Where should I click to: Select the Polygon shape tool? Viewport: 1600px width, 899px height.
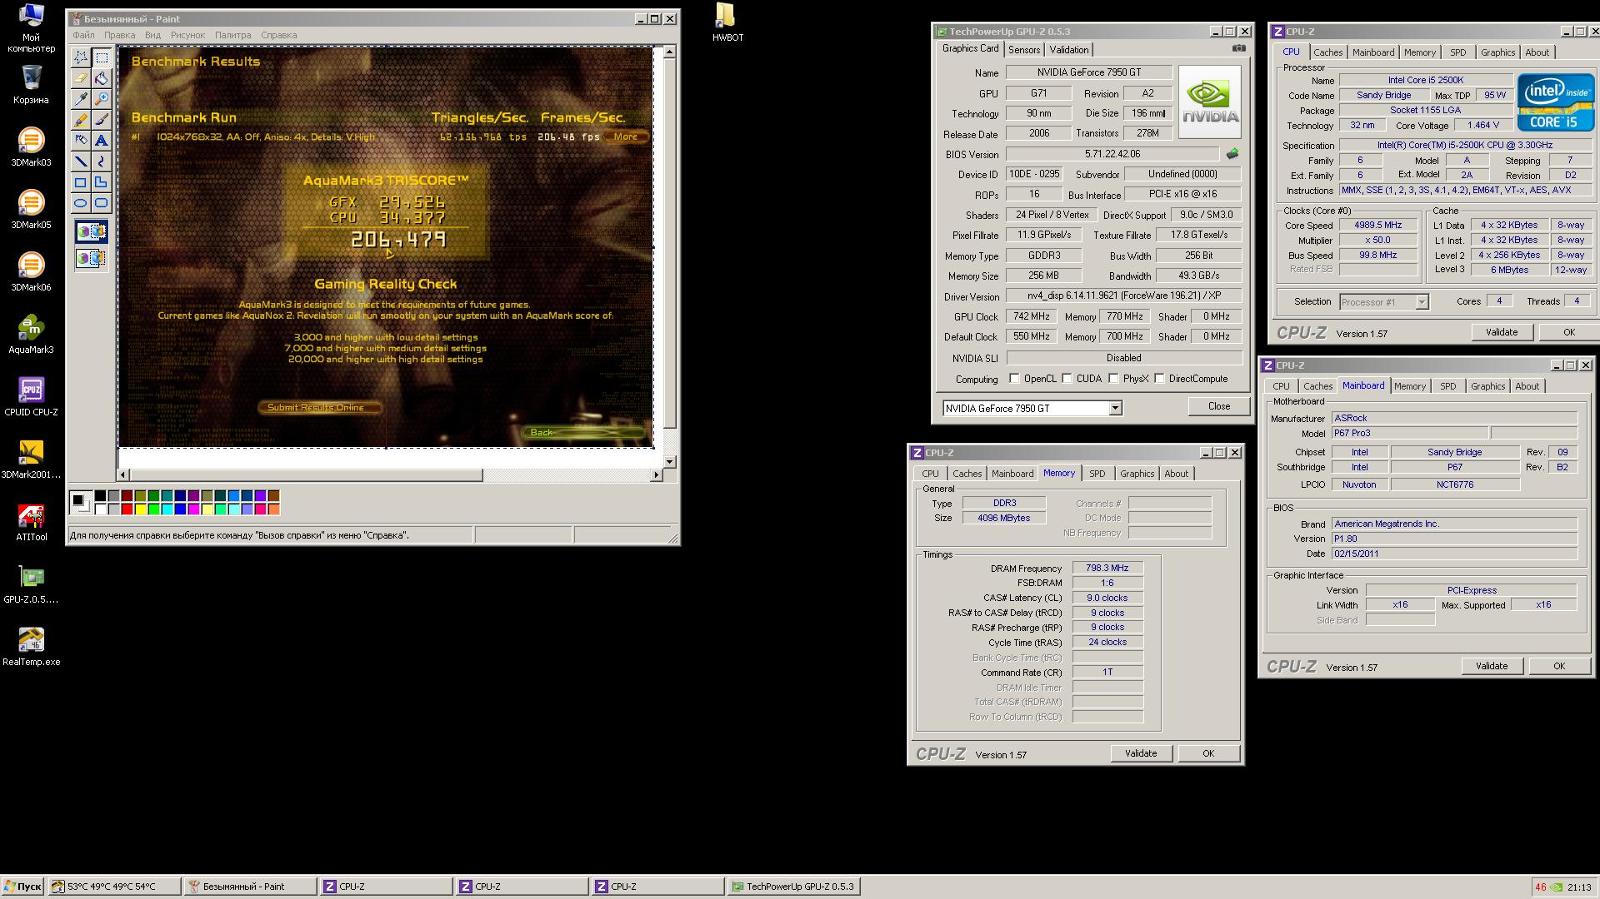click(102, 183)
